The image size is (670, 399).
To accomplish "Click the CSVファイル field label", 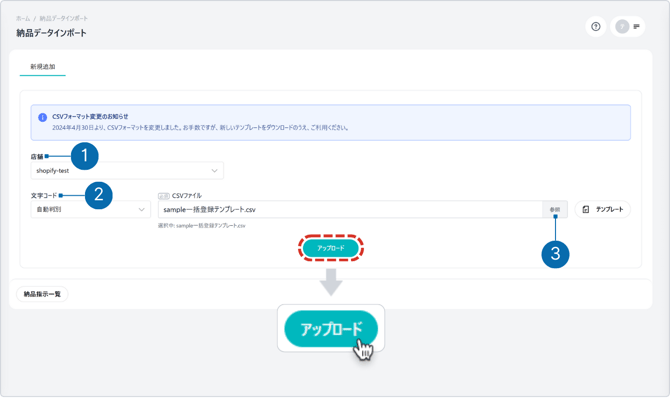I will pos(187,196).
